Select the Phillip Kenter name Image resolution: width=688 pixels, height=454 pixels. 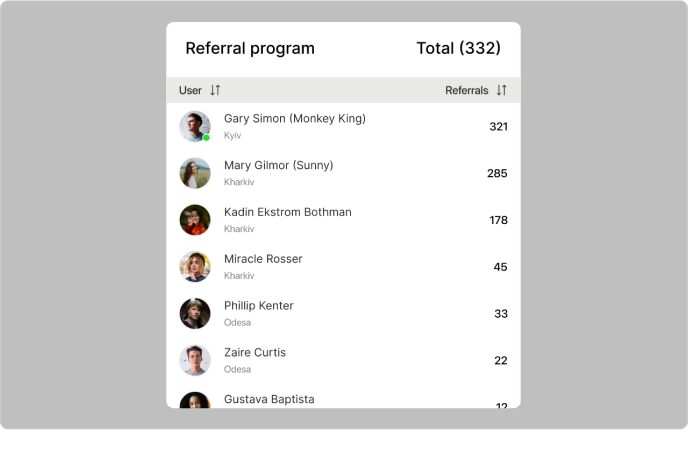tap(258, 306)
